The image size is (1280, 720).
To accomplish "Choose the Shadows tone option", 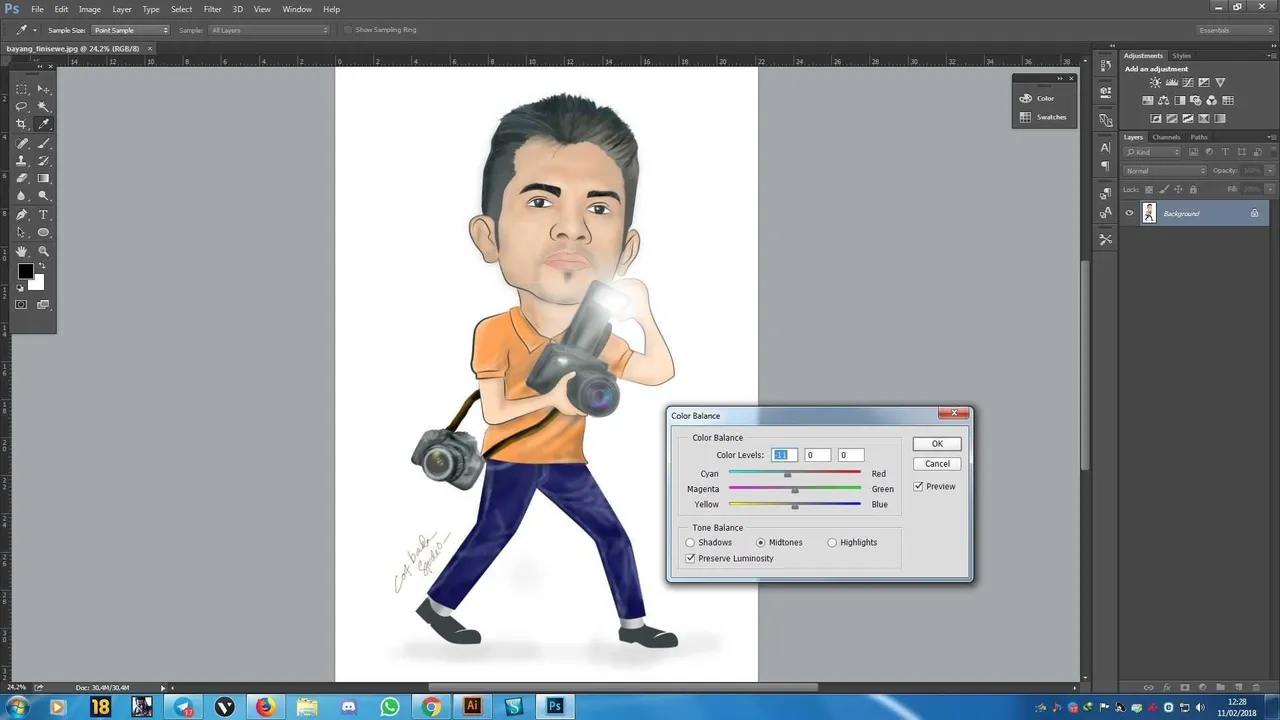I will click(x=690, y=543).
